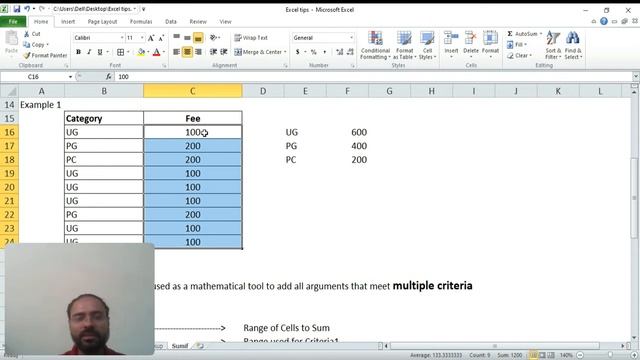Open Cell Styles gallery

pyautogui.click(x=427, y=45)
